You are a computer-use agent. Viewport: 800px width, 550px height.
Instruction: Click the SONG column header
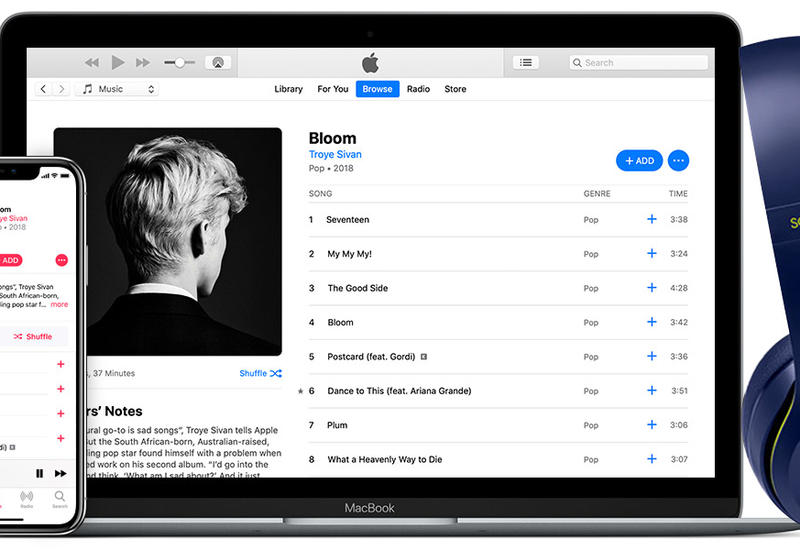[320, 193]
